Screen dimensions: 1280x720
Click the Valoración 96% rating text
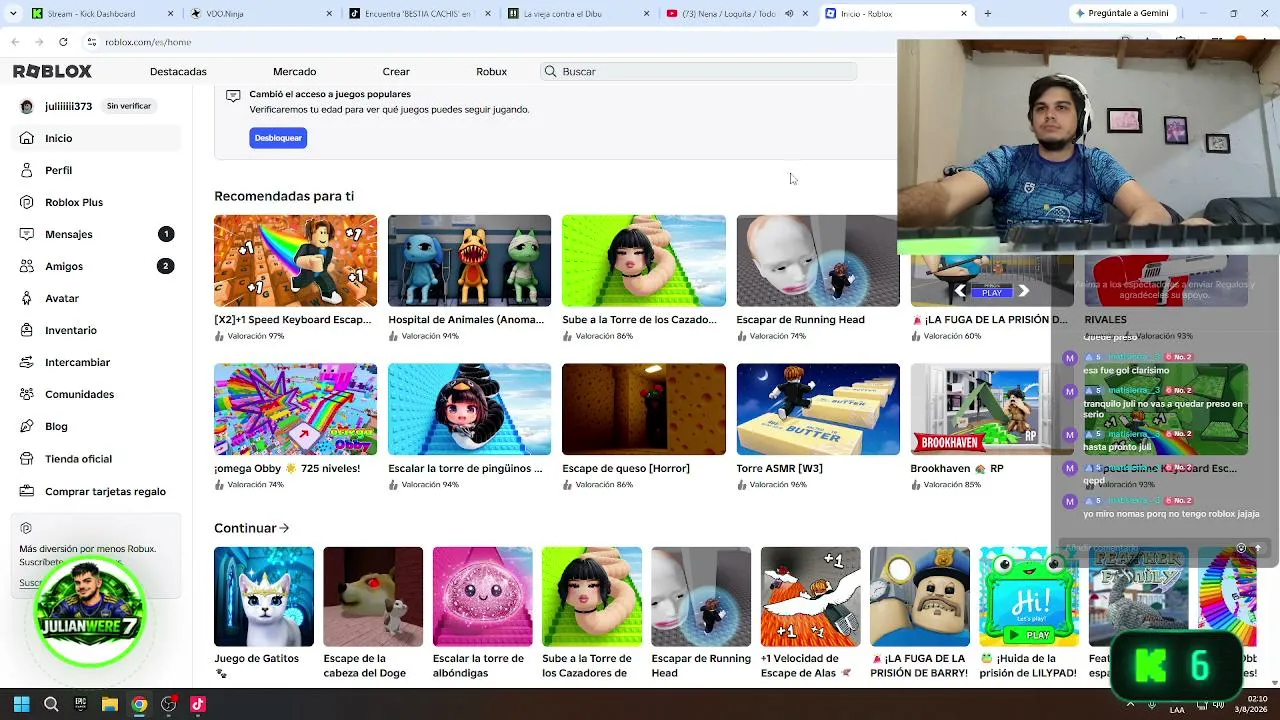778,484
